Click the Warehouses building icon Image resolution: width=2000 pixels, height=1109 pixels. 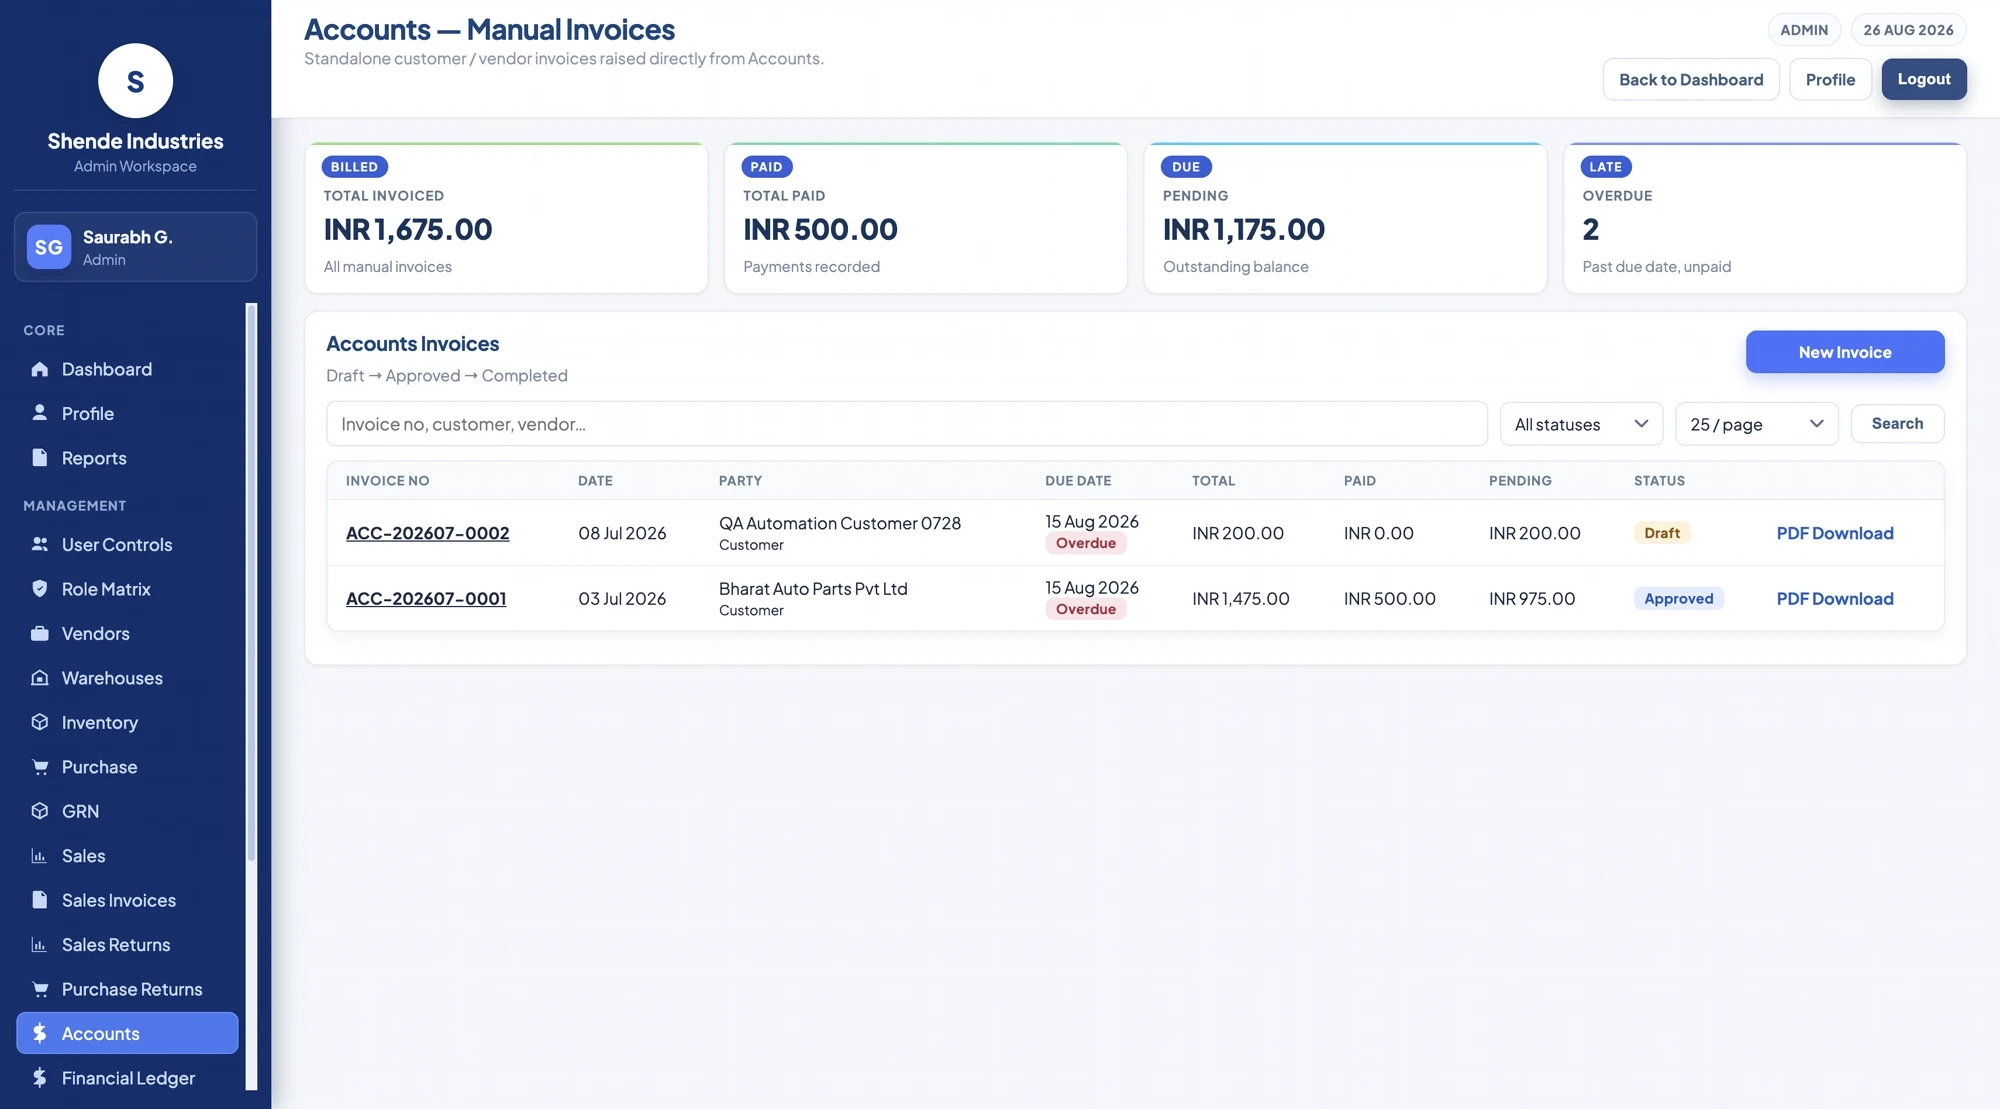point(40,678)
